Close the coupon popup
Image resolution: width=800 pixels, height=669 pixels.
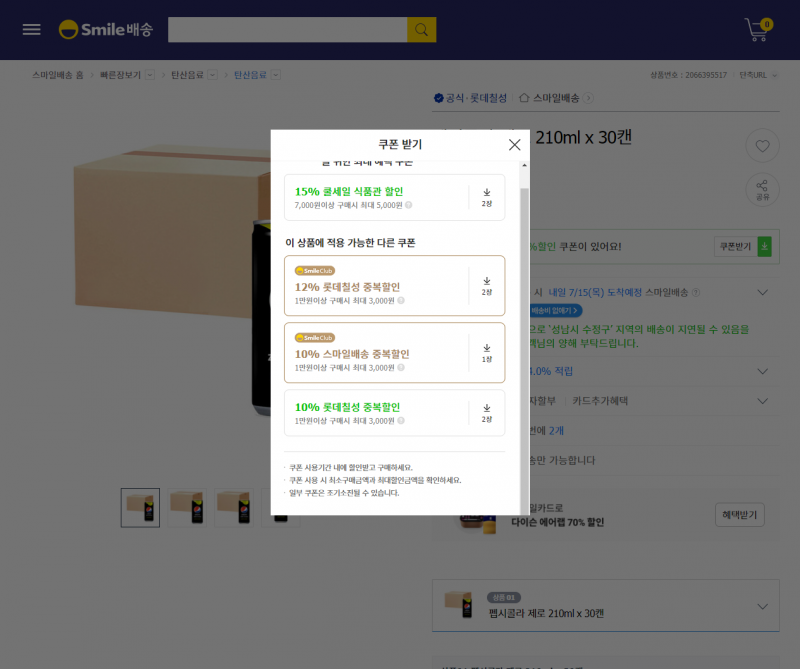(x=514, y=145)
